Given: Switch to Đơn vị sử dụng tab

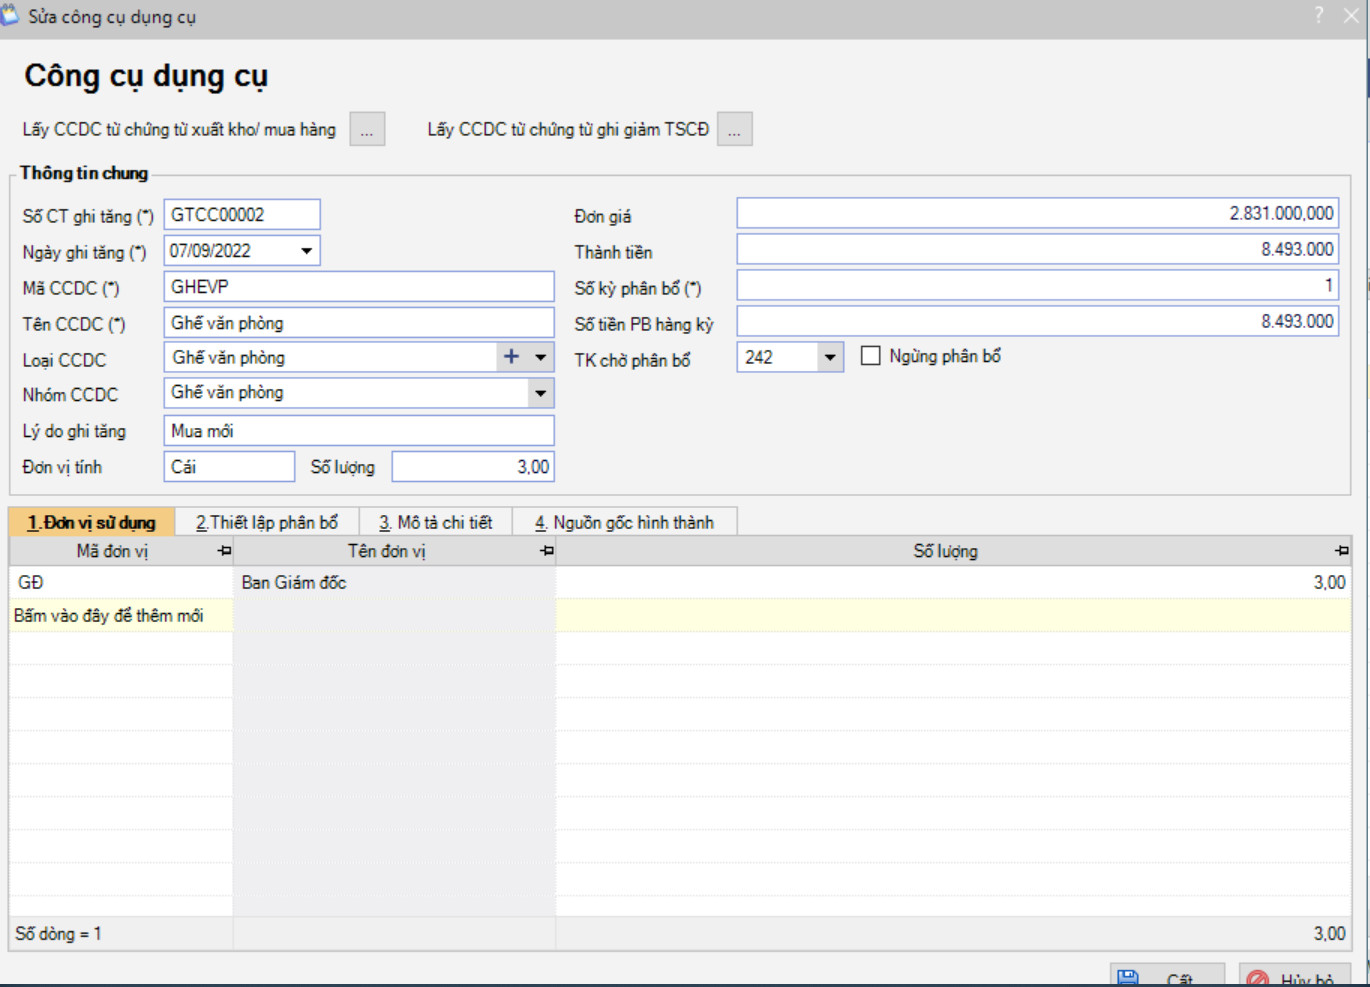Looking at the screenshot, I should click(x=92, y=522).
